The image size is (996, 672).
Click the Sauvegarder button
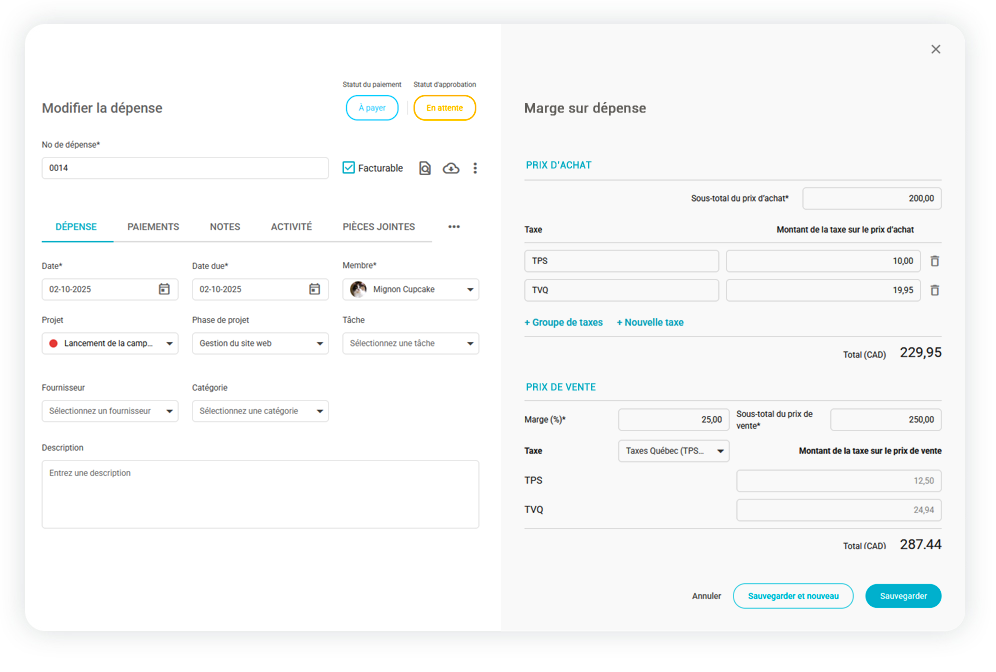(903, 596)
